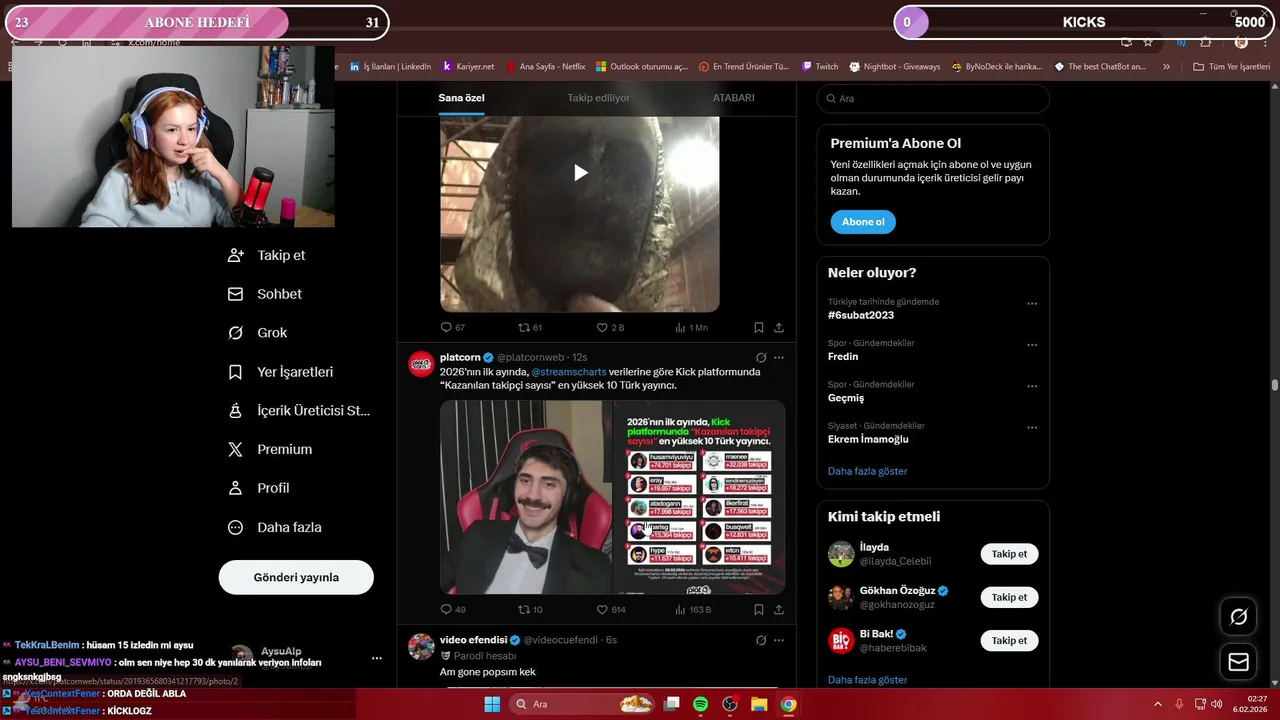
Task: Open the floating Grok button
Action: 1238,617
